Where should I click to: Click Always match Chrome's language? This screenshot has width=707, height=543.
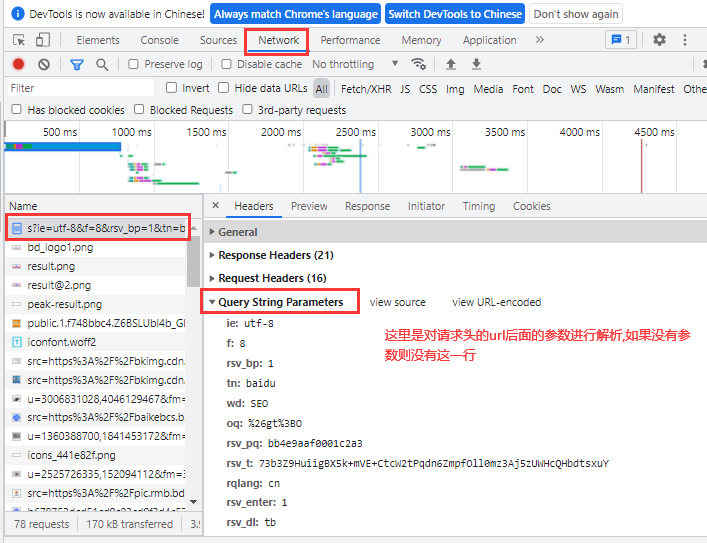click(295, 14)
